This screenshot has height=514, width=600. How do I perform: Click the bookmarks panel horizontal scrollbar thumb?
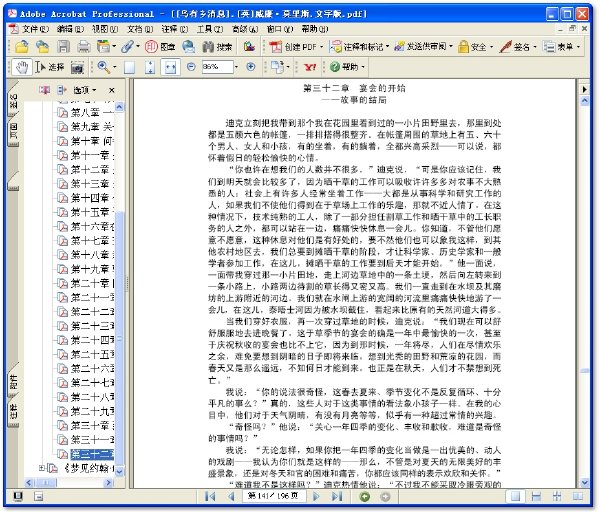[45, 483]
